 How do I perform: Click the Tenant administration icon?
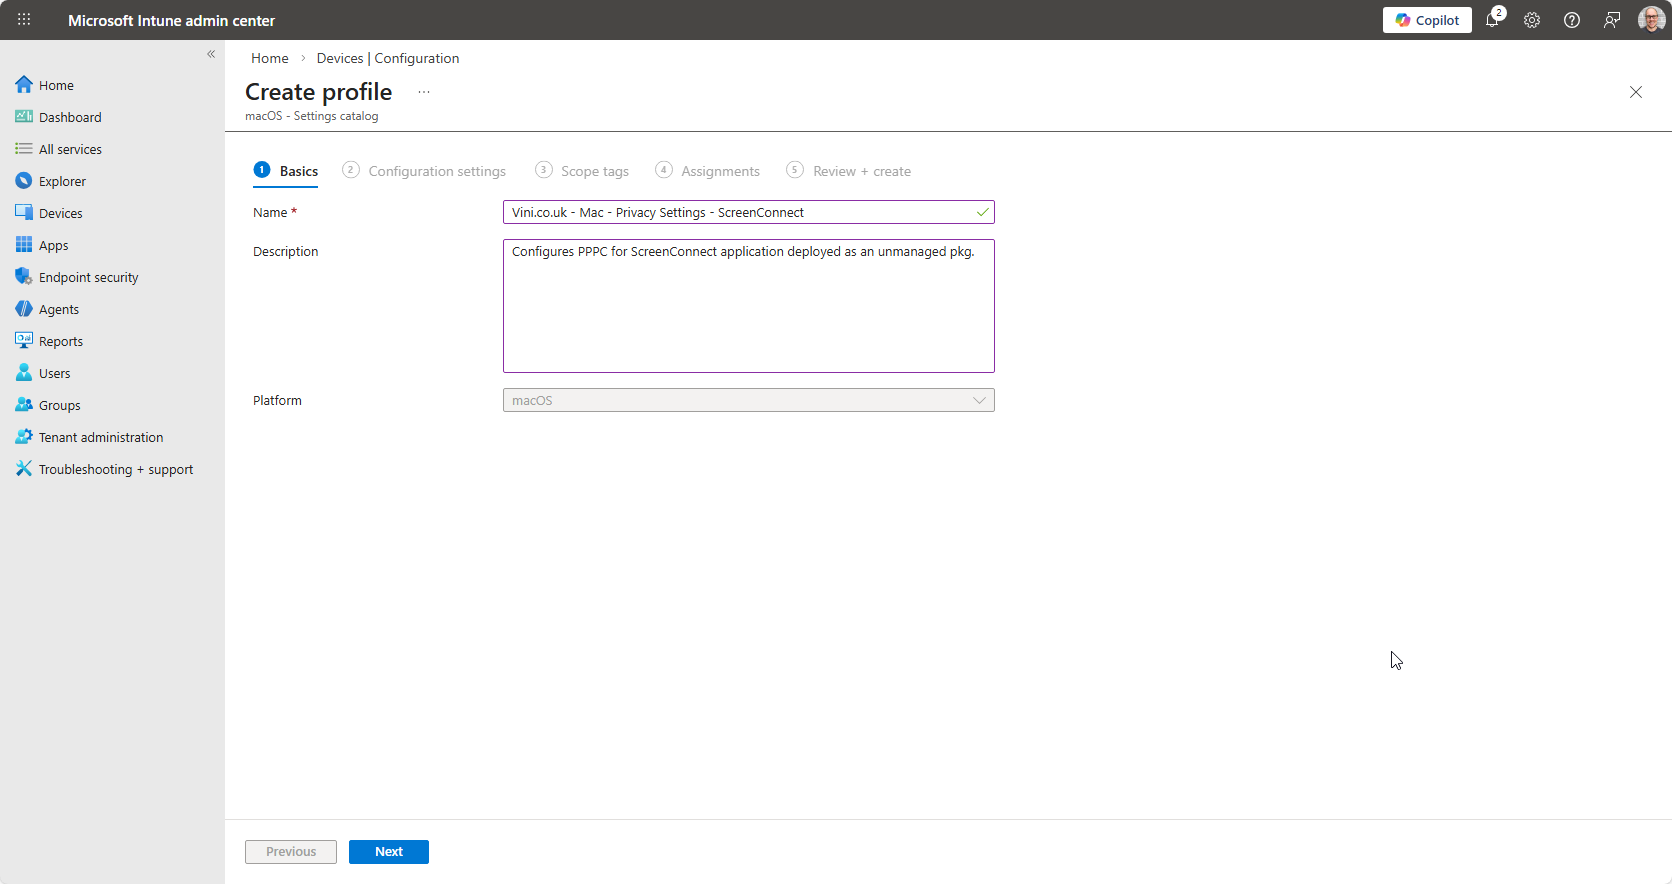[24, 437]
